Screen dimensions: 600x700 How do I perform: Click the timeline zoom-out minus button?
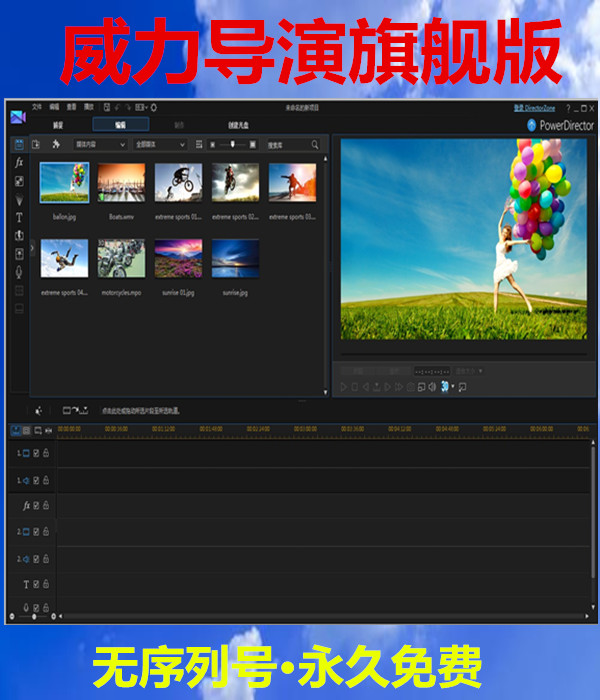[12, 617]
